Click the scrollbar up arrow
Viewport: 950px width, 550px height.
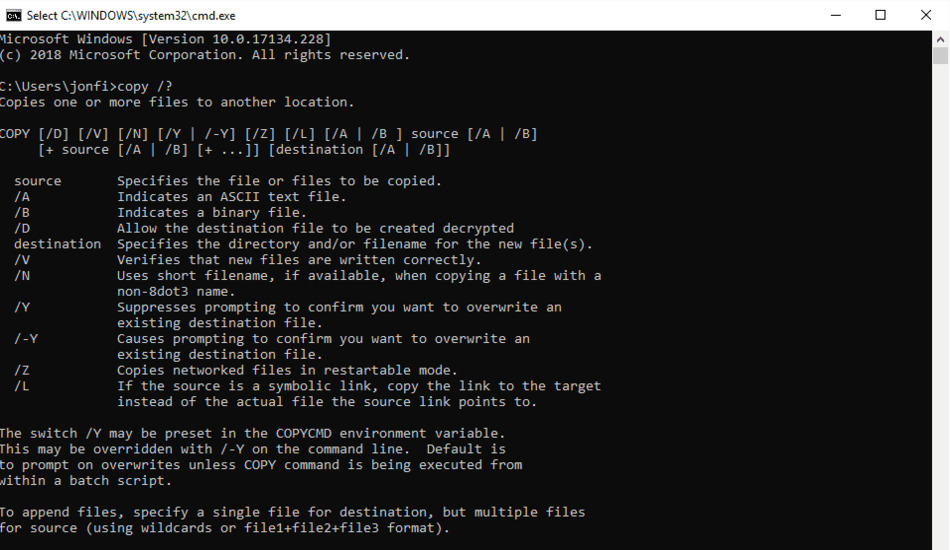click(x=940, y=39)
